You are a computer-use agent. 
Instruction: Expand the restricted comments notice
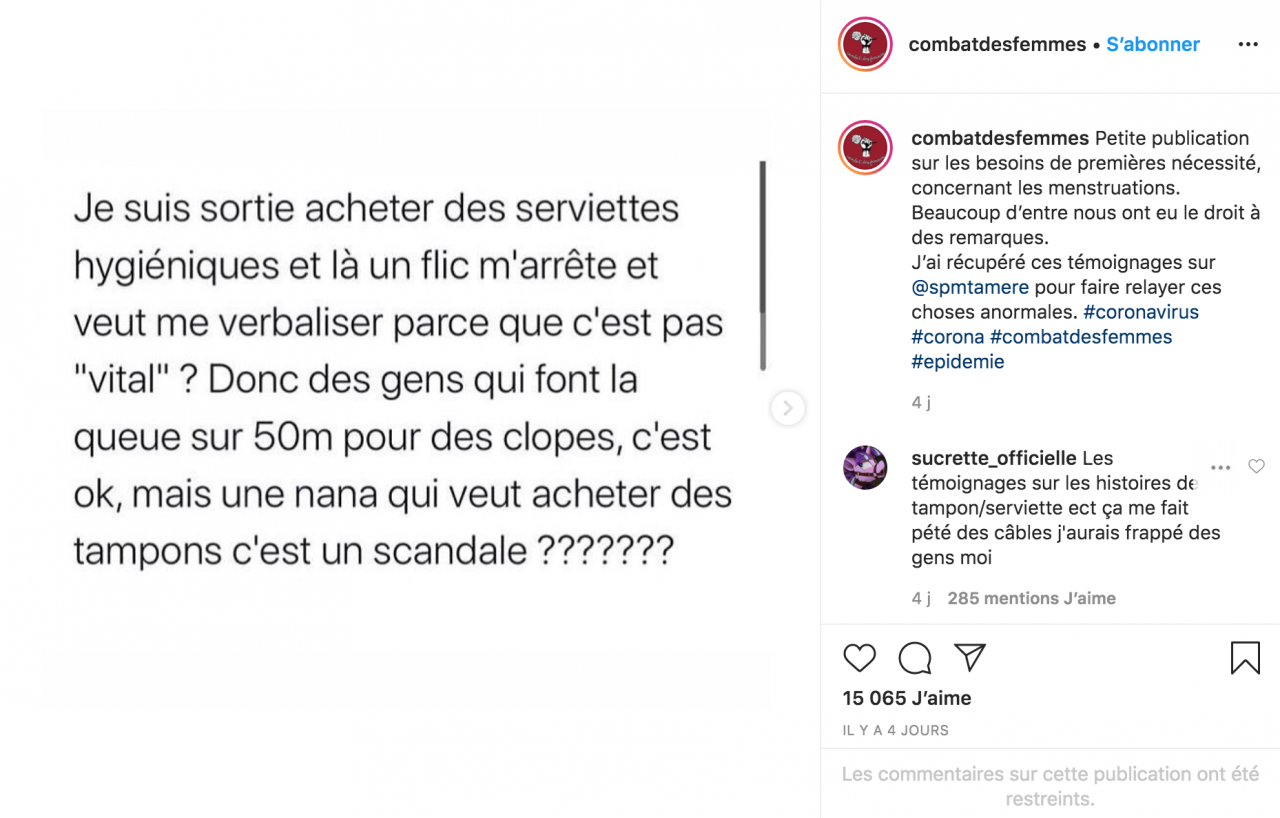pyautogui.click(x=1050, y=786)
